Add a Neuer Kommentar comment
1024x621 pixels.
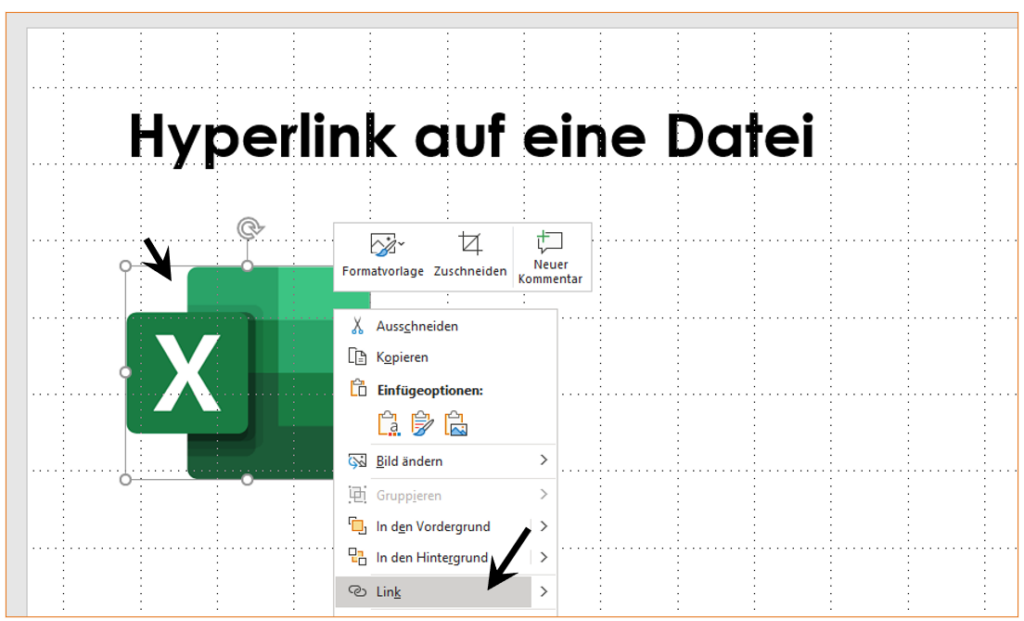click(x=550, y=257)
